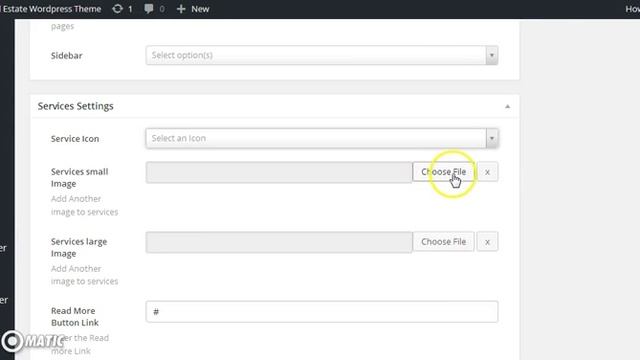
Task: Choose file for Services small image
Action: coord(443,172)
